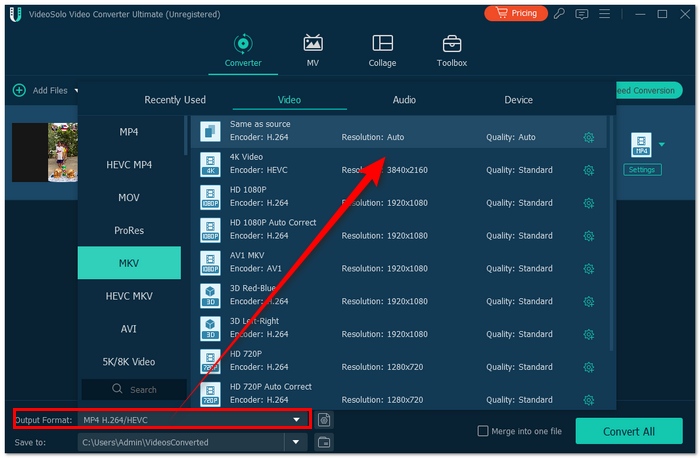
Task: Open the Save to path dropdown
Action: pos(296,442)
